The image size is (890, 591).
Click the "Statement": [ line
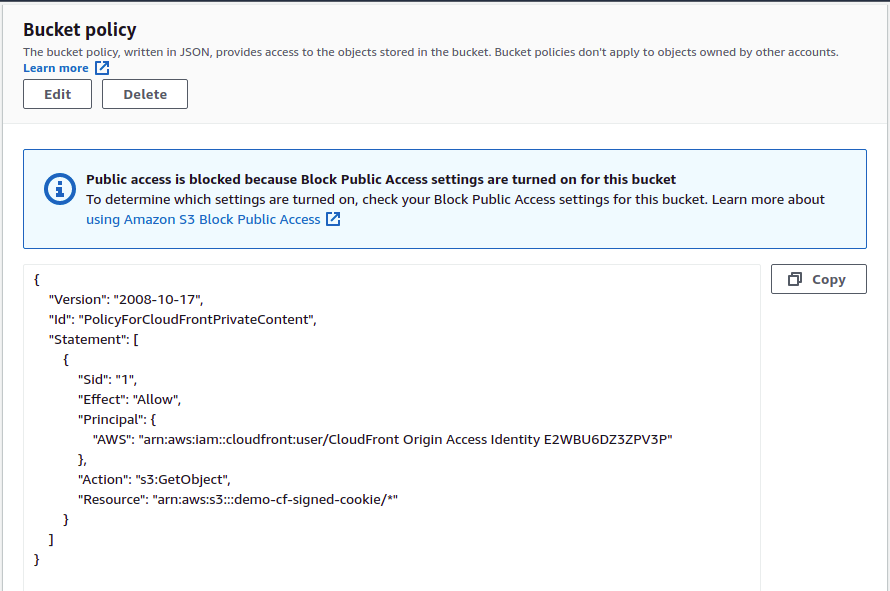(94, 339)
